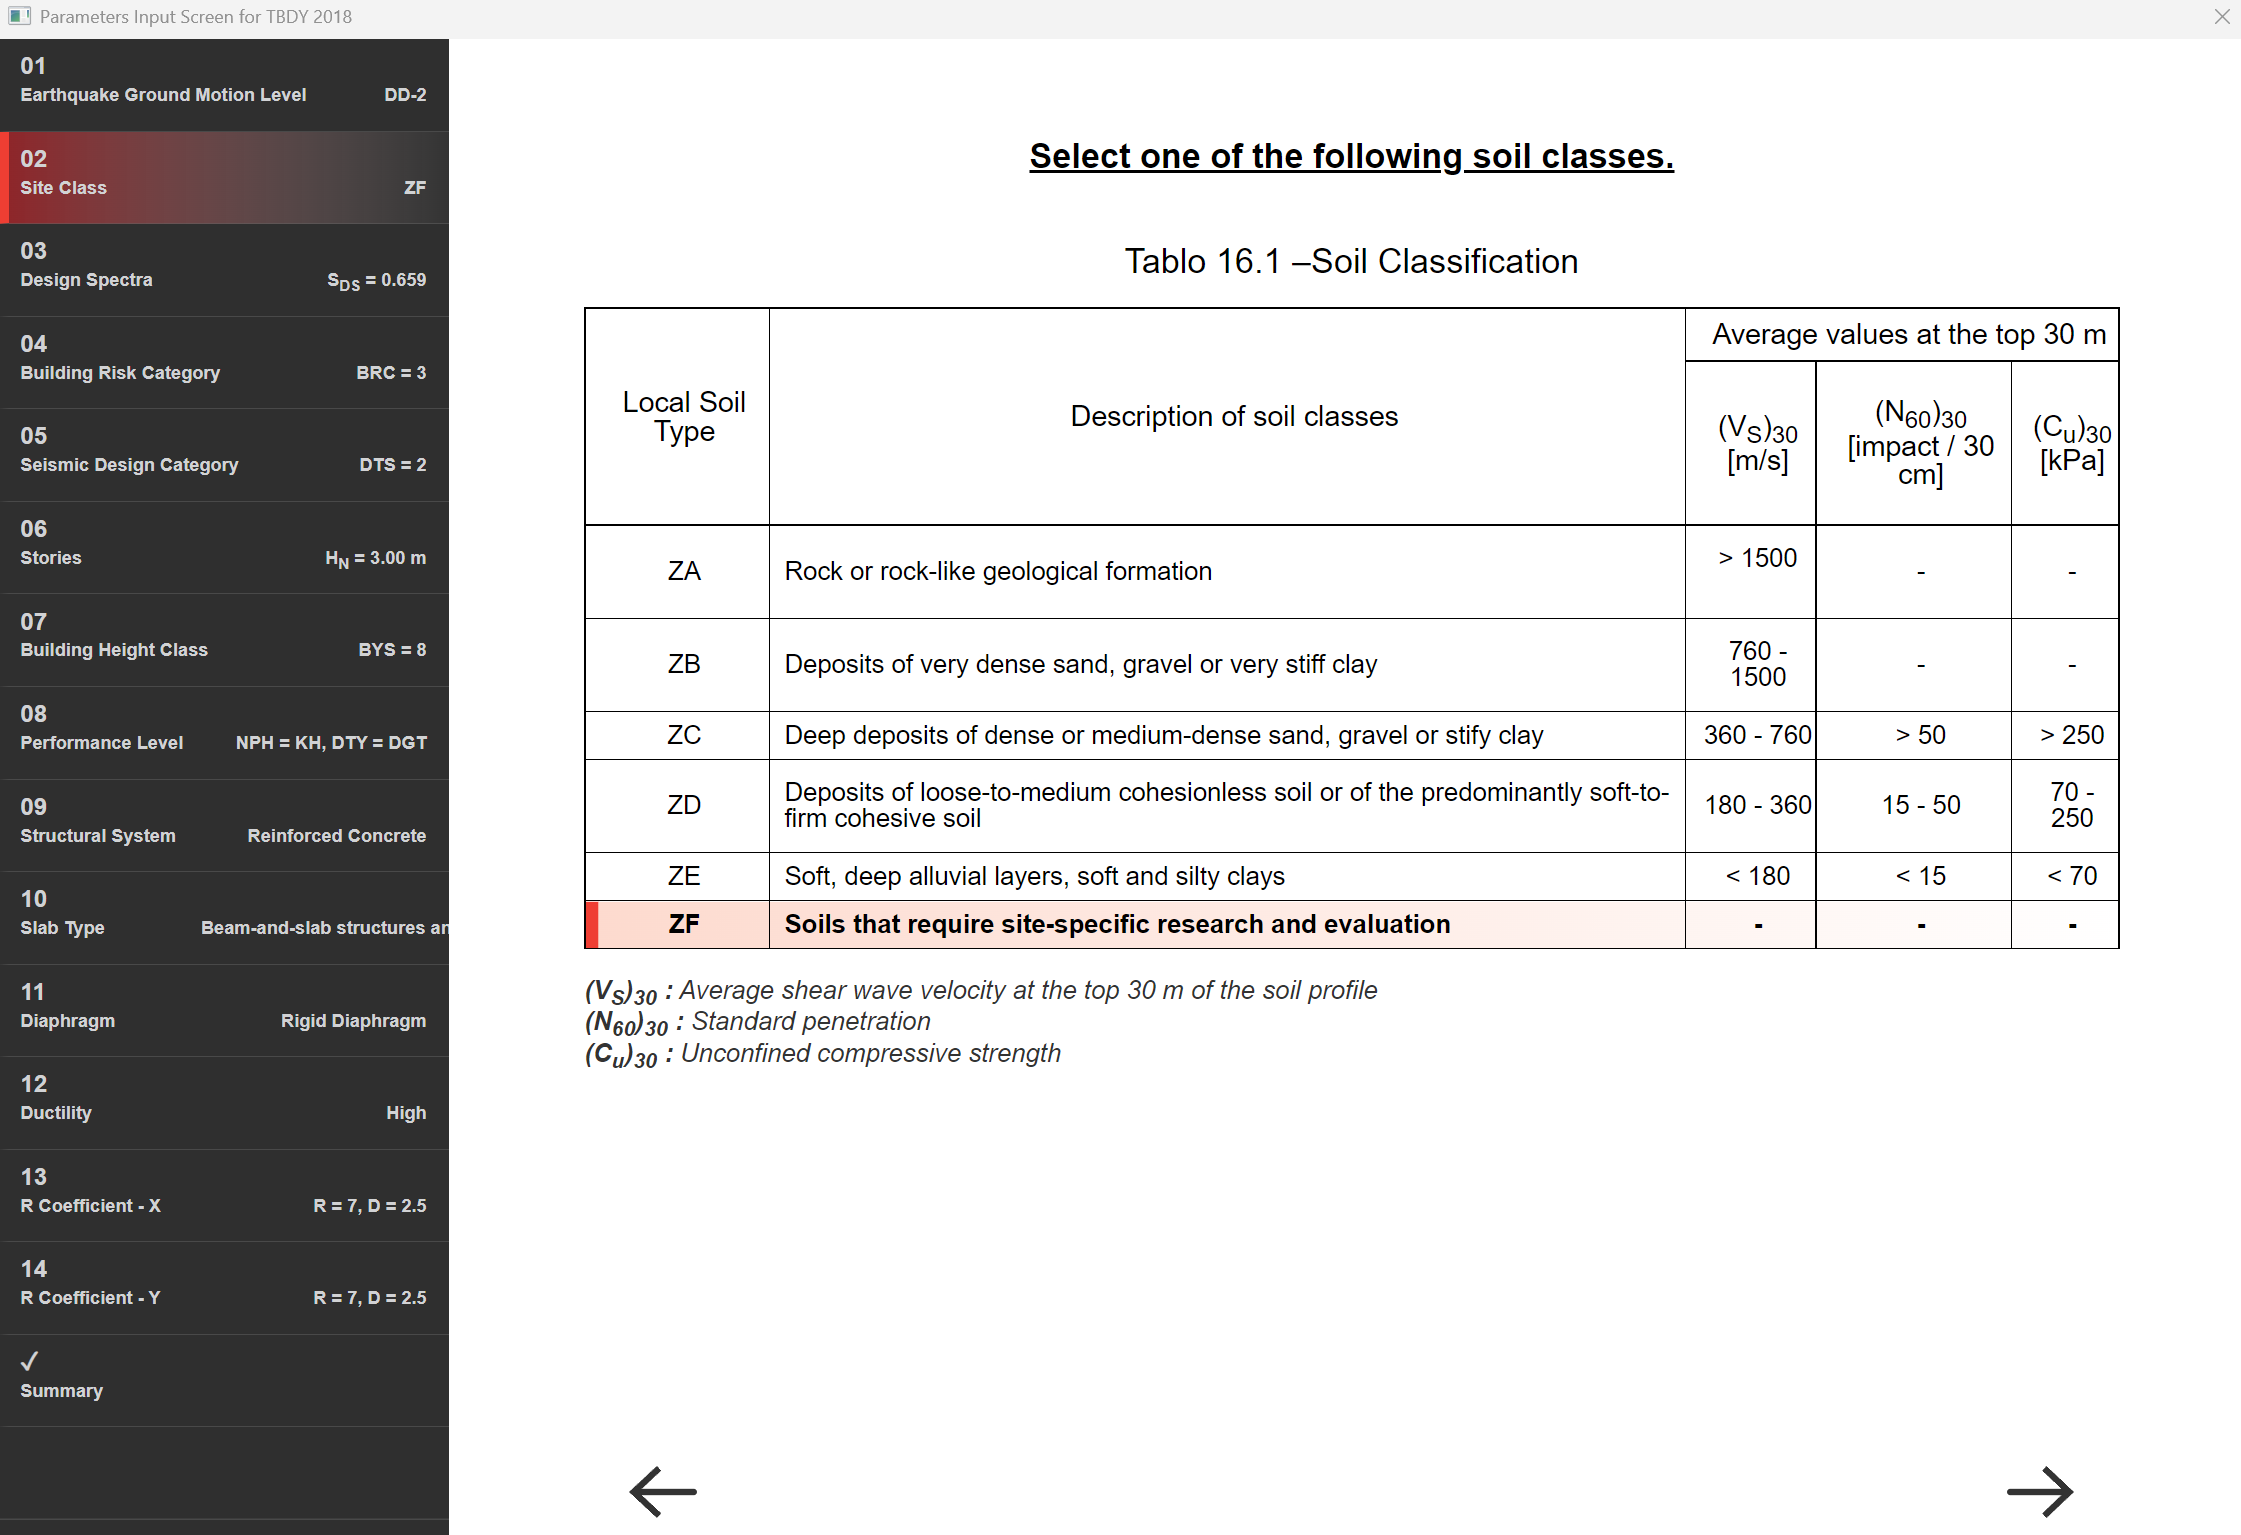
Task: Click the next page right arrow
Action: tap(2039, 1491)
